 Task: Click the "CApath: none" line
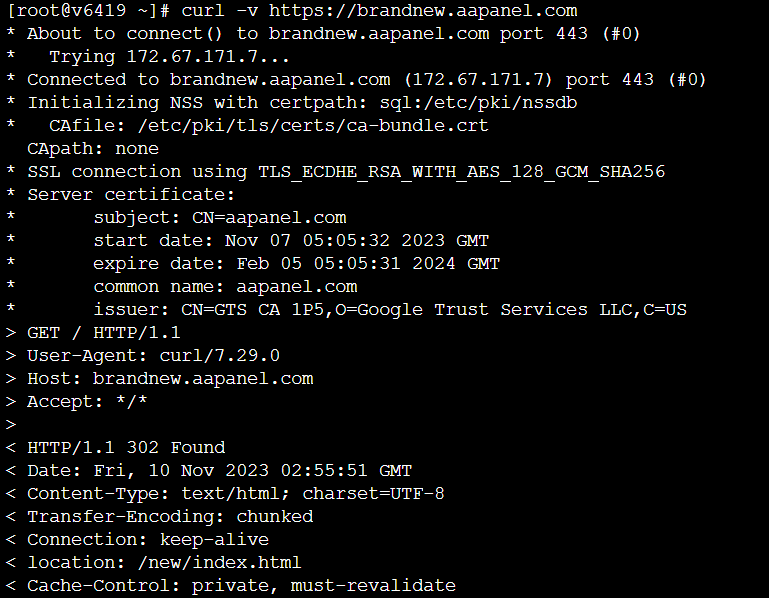coord(92,148)
